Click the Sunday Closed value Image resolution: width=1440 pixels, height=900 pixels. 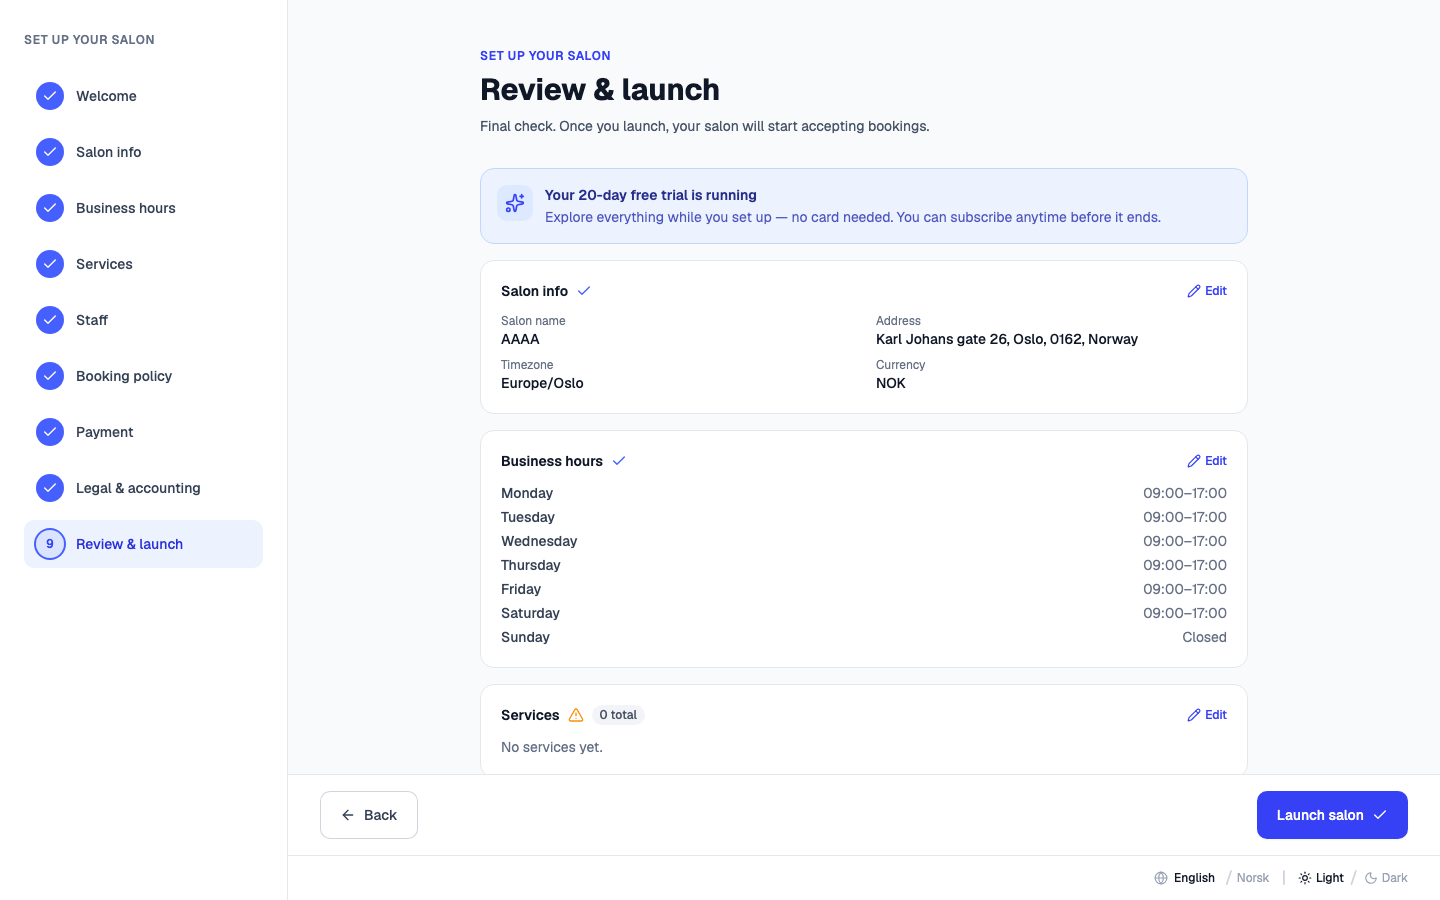[x=1204, y=637]
